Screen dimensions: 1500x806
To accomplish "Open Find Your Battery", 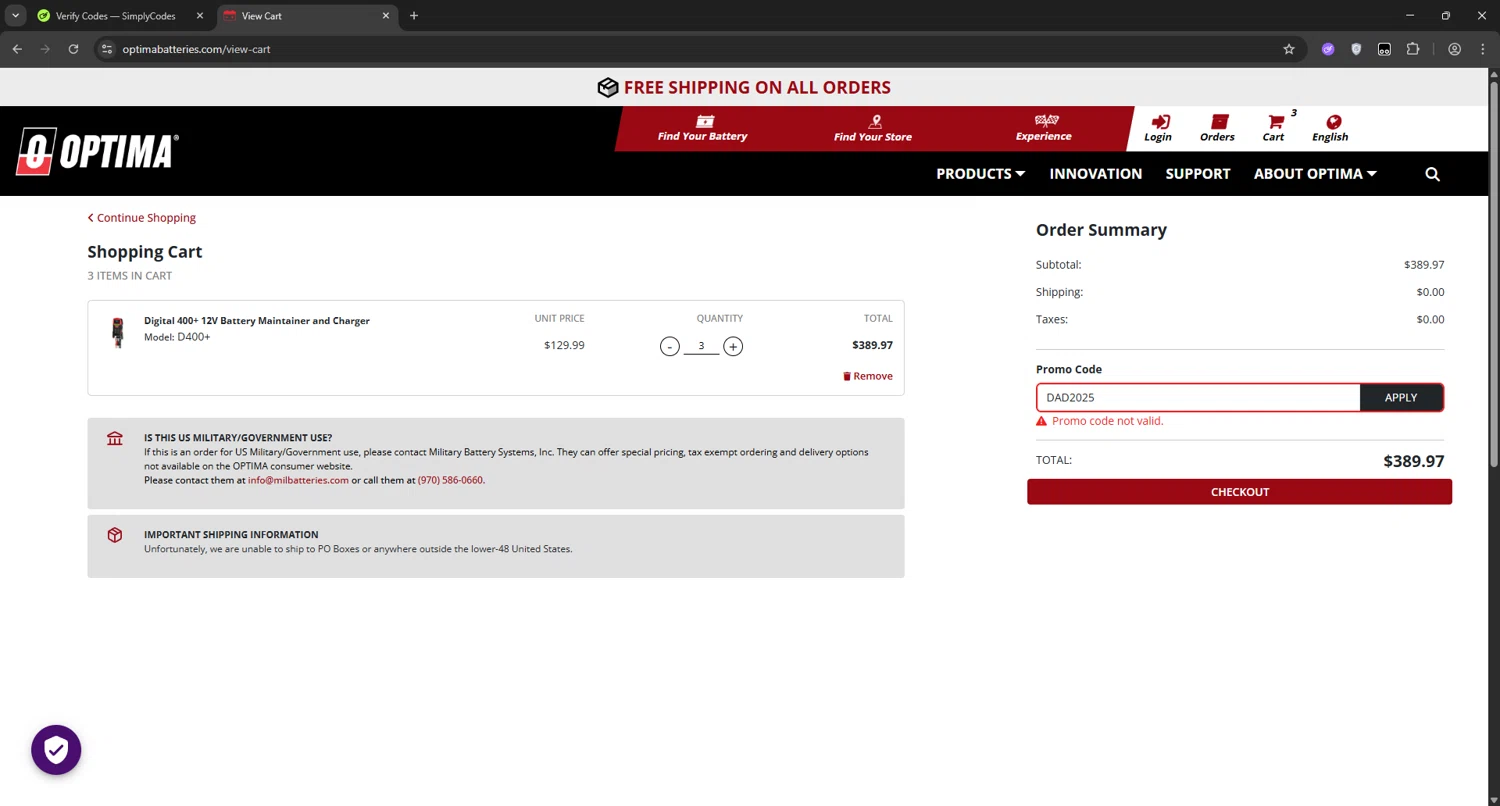I will 702,128.
